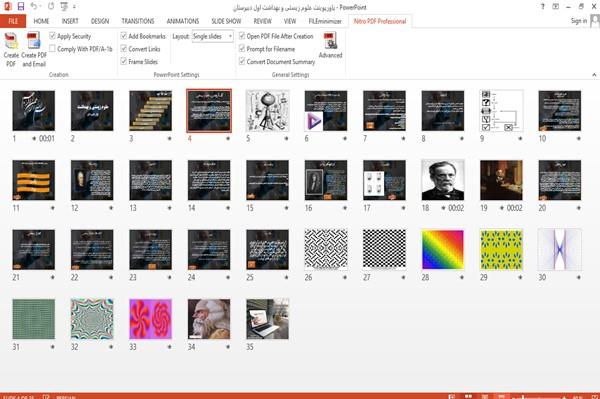Open the FILE tab

(x=13, y=21)
